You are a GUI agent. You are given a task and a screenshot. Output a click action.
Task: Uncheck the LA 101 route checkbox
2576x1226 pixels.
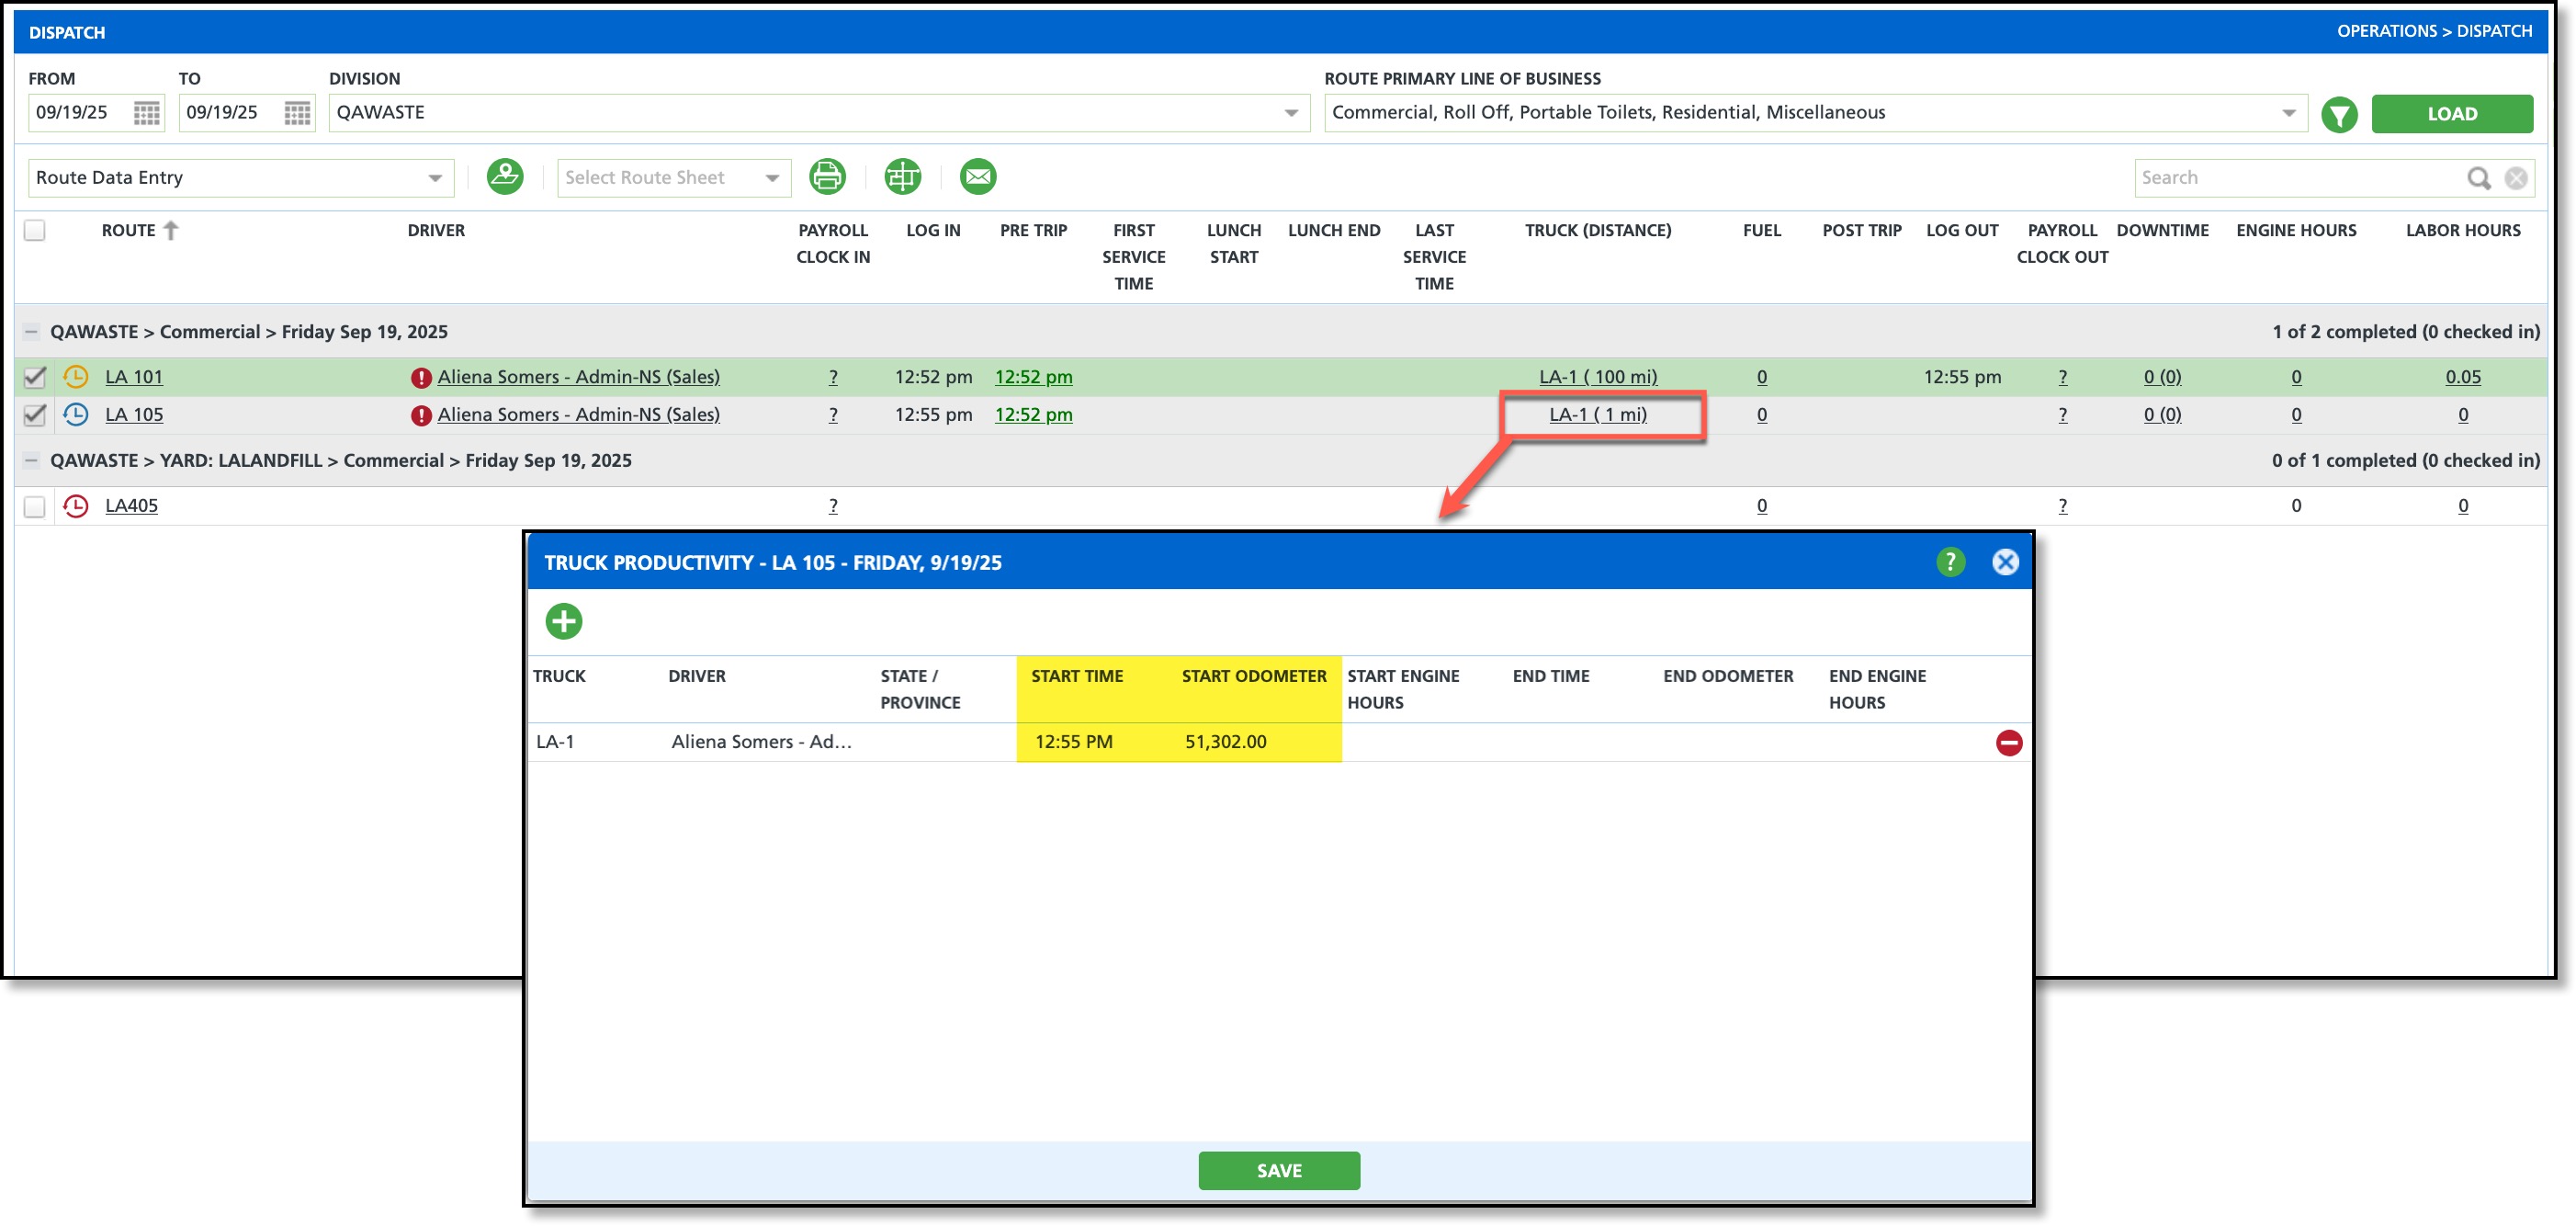pyautogui.click(x=35, y=377)
